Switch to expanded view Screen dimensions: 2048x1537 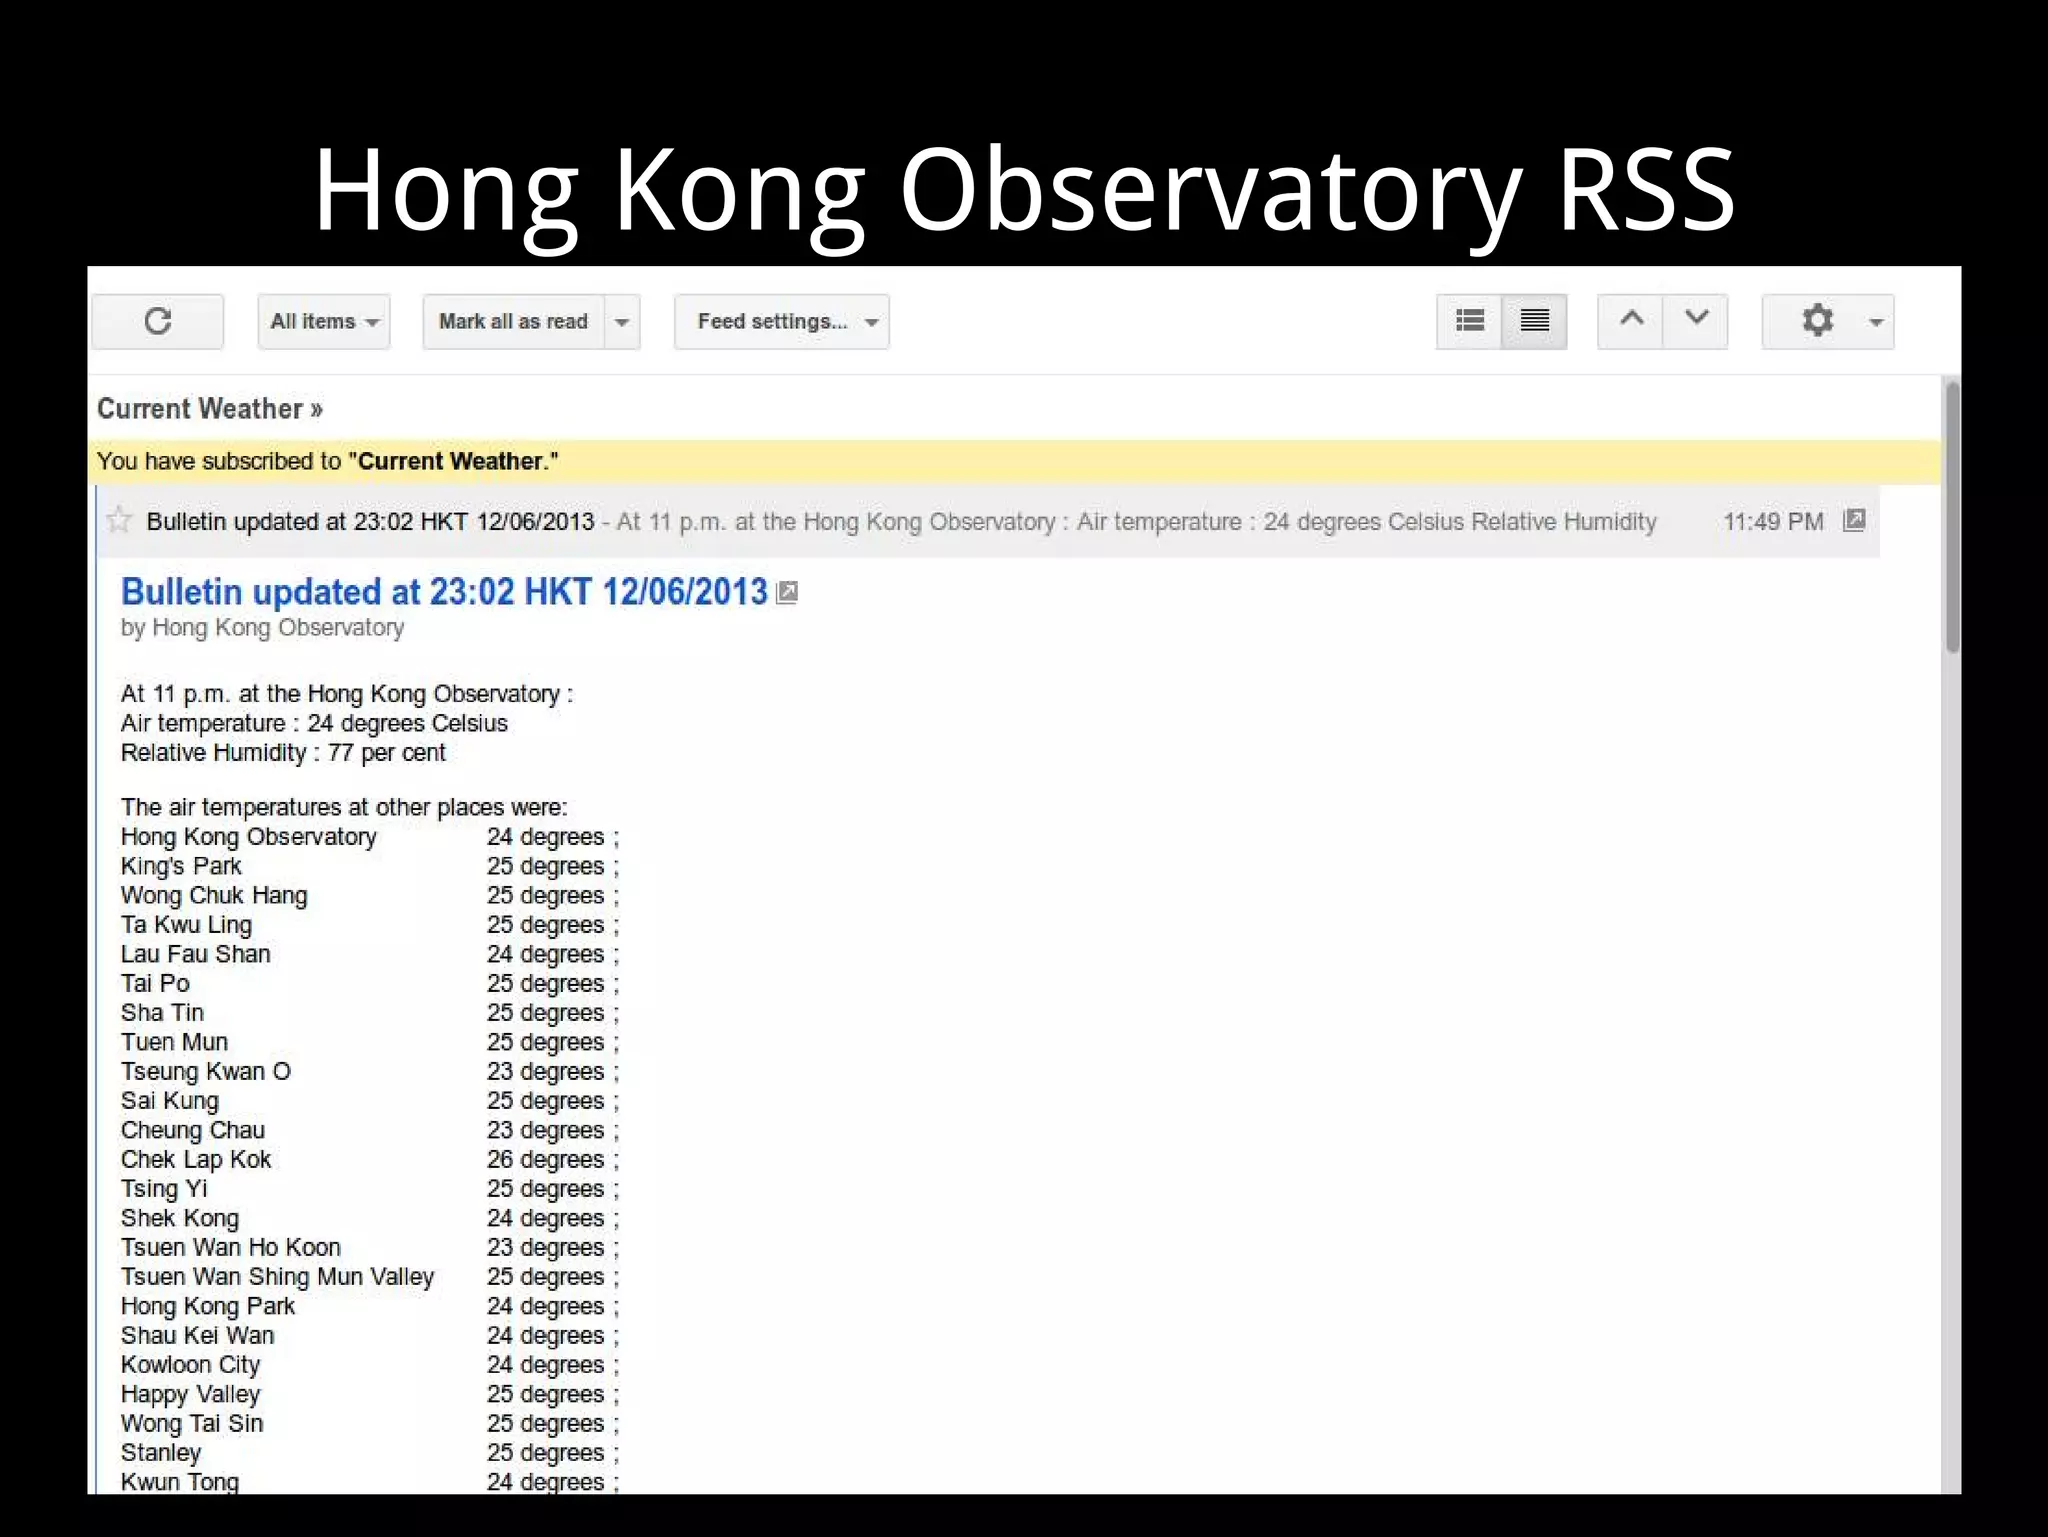pyautogui.click(x=1534, y=321)
